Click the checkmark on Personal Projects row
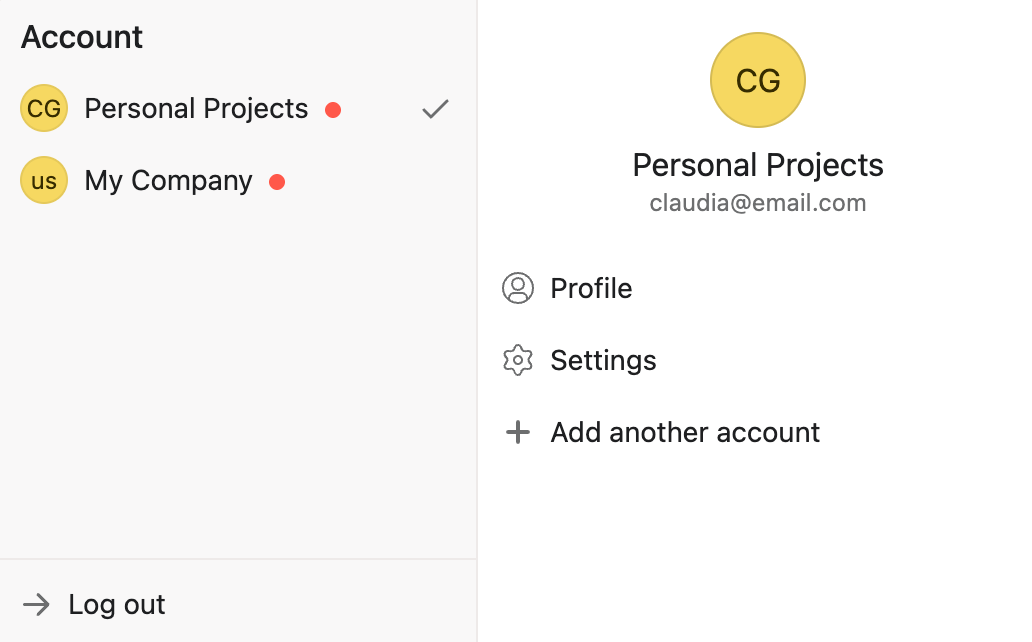Viewport: 1032px width, 642px height. tap(435, 109)
